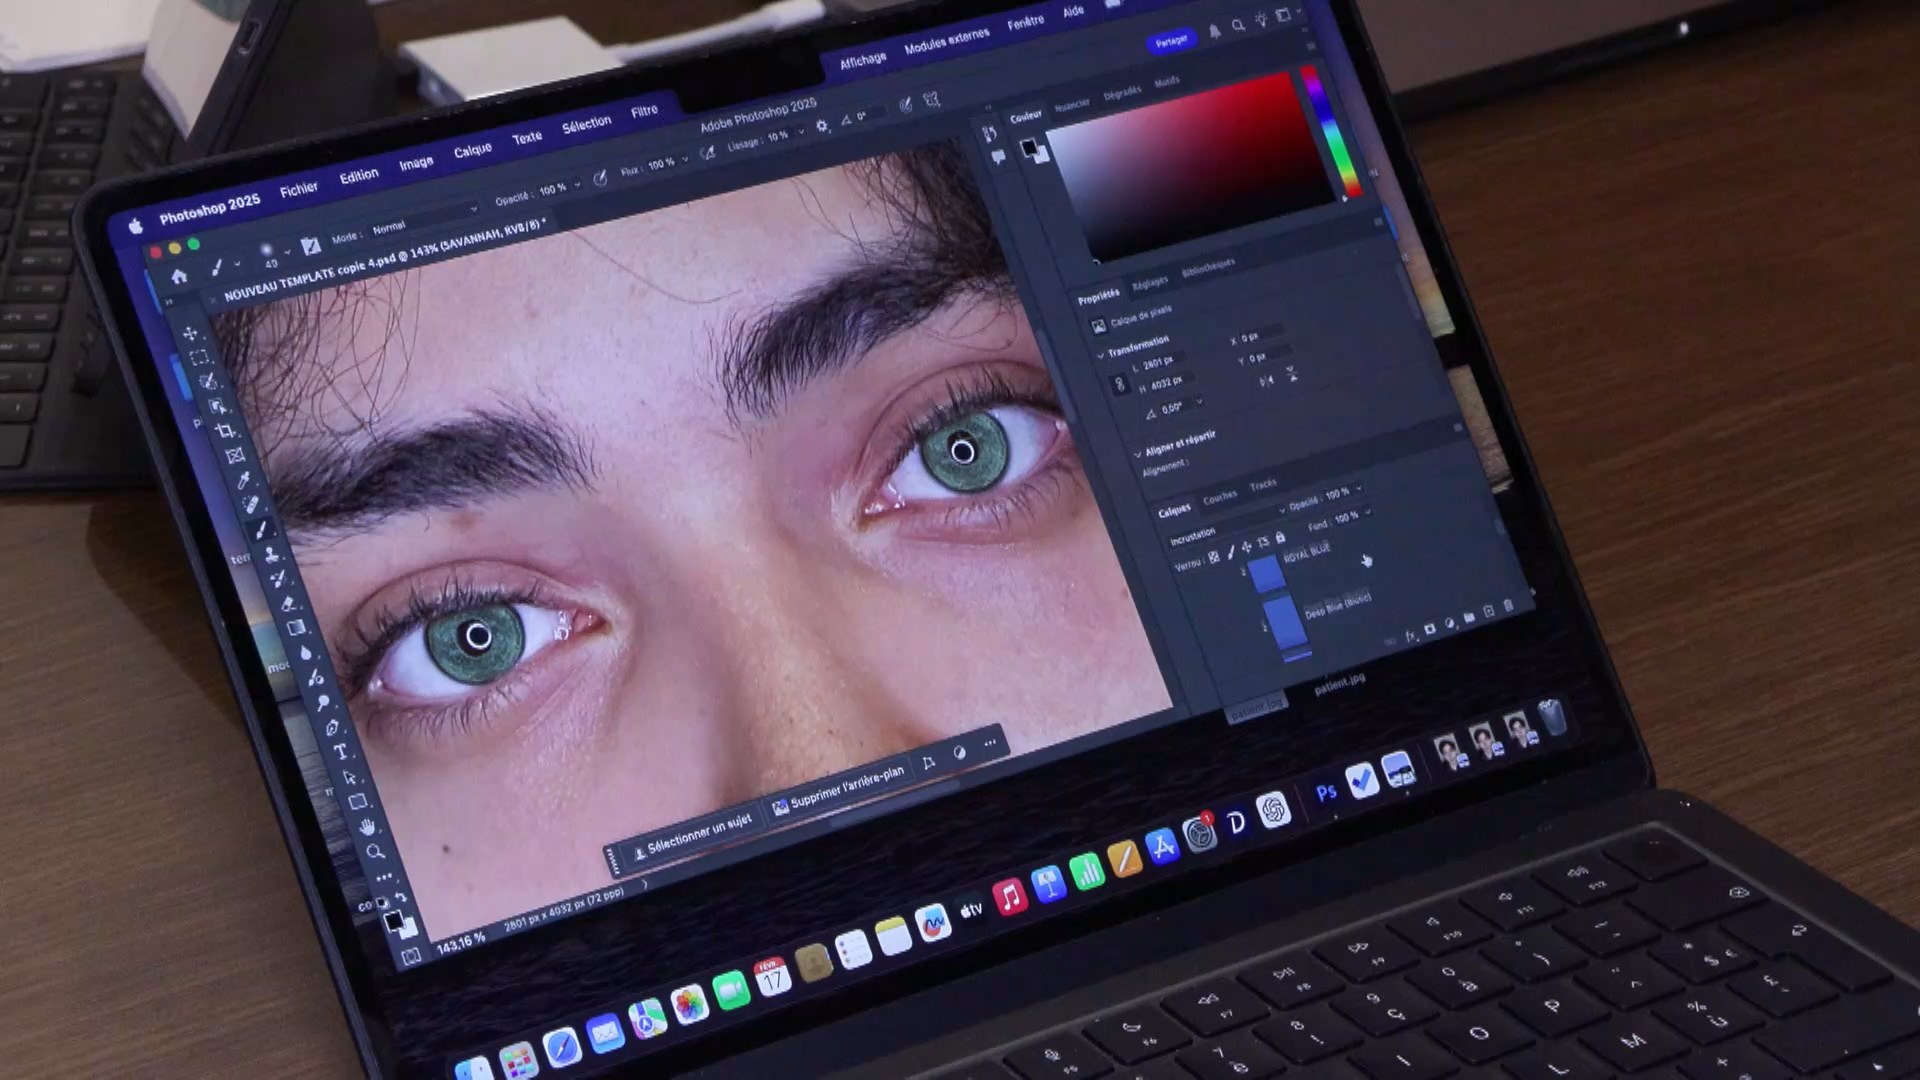The height and width of the screenshot is (1080, 1920).
Task: Select the Move tool in toolbar
Action: pyautogui.click(x=191, y=333)
